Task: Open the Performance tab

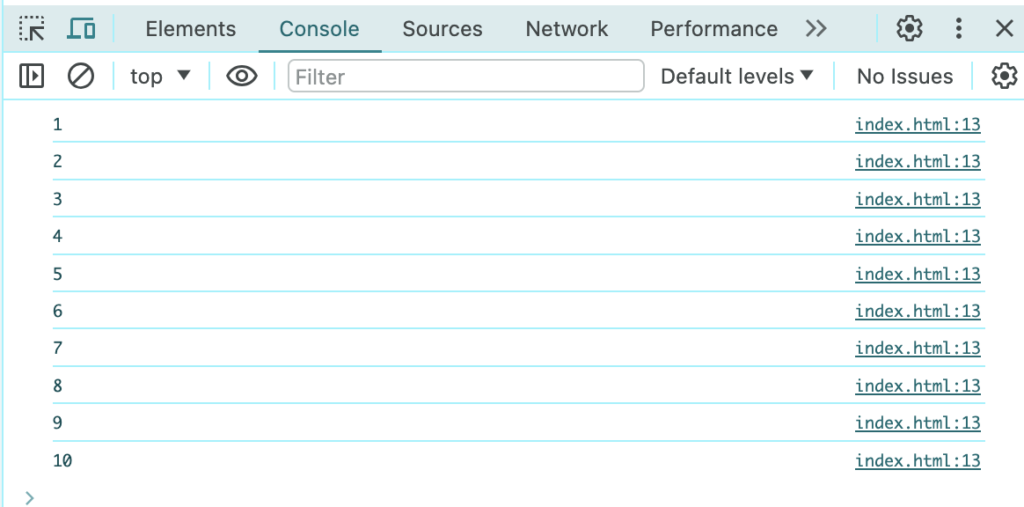Action: coord(714,29)
